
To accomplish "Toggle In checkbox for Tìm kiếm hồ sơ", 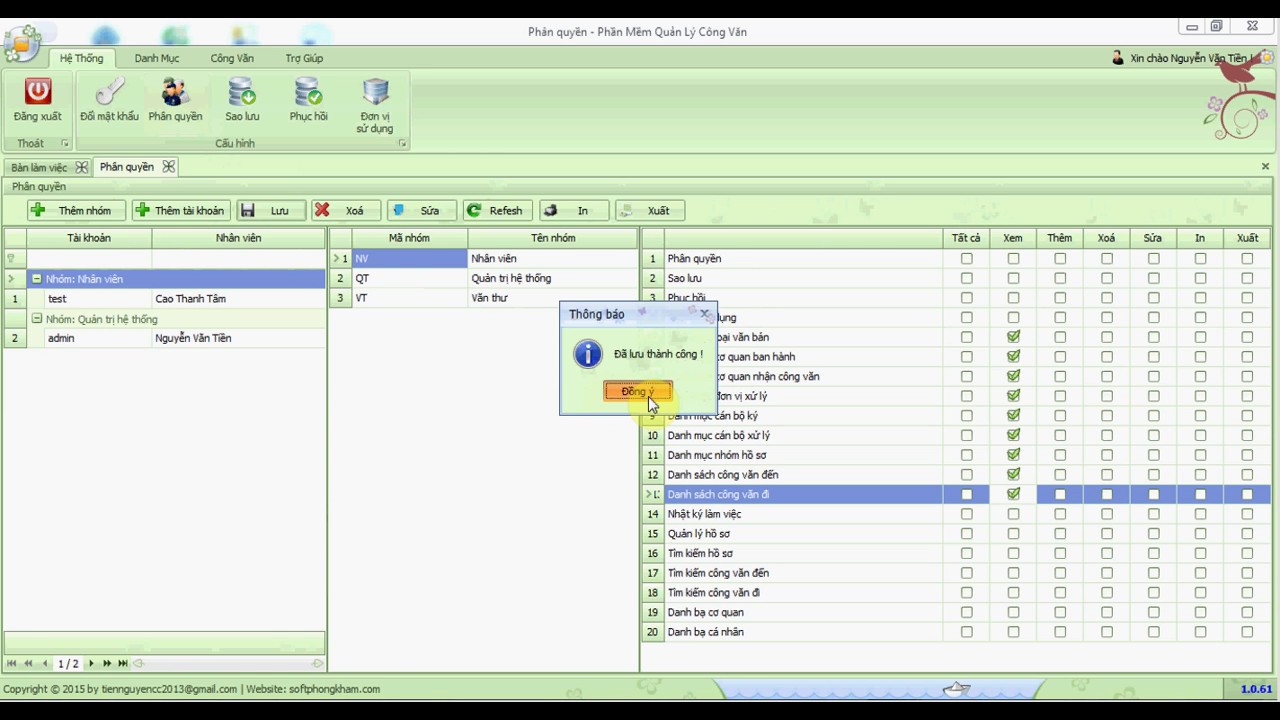I will tap(1200, 553).
